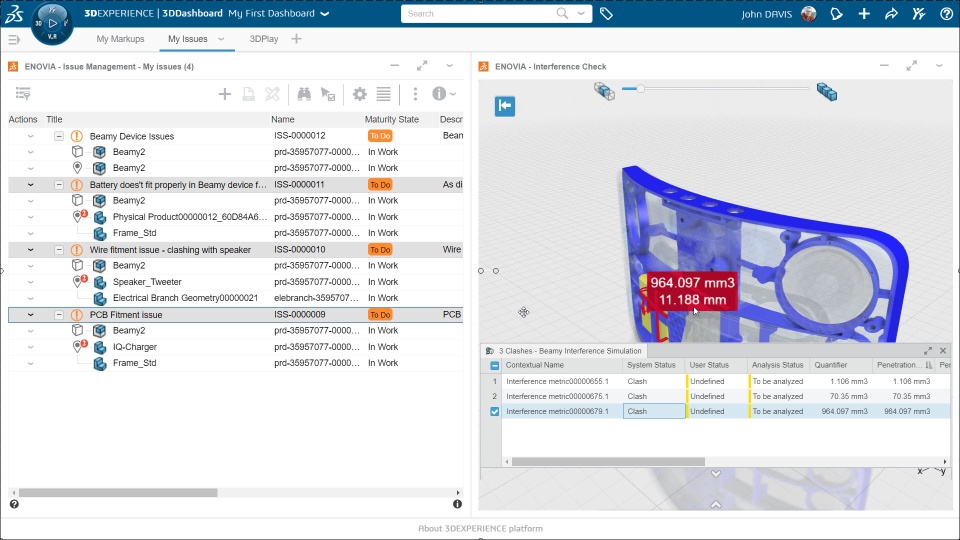
Task: Open My Issues tab dropdown chevron
Action: click(221, 39)
